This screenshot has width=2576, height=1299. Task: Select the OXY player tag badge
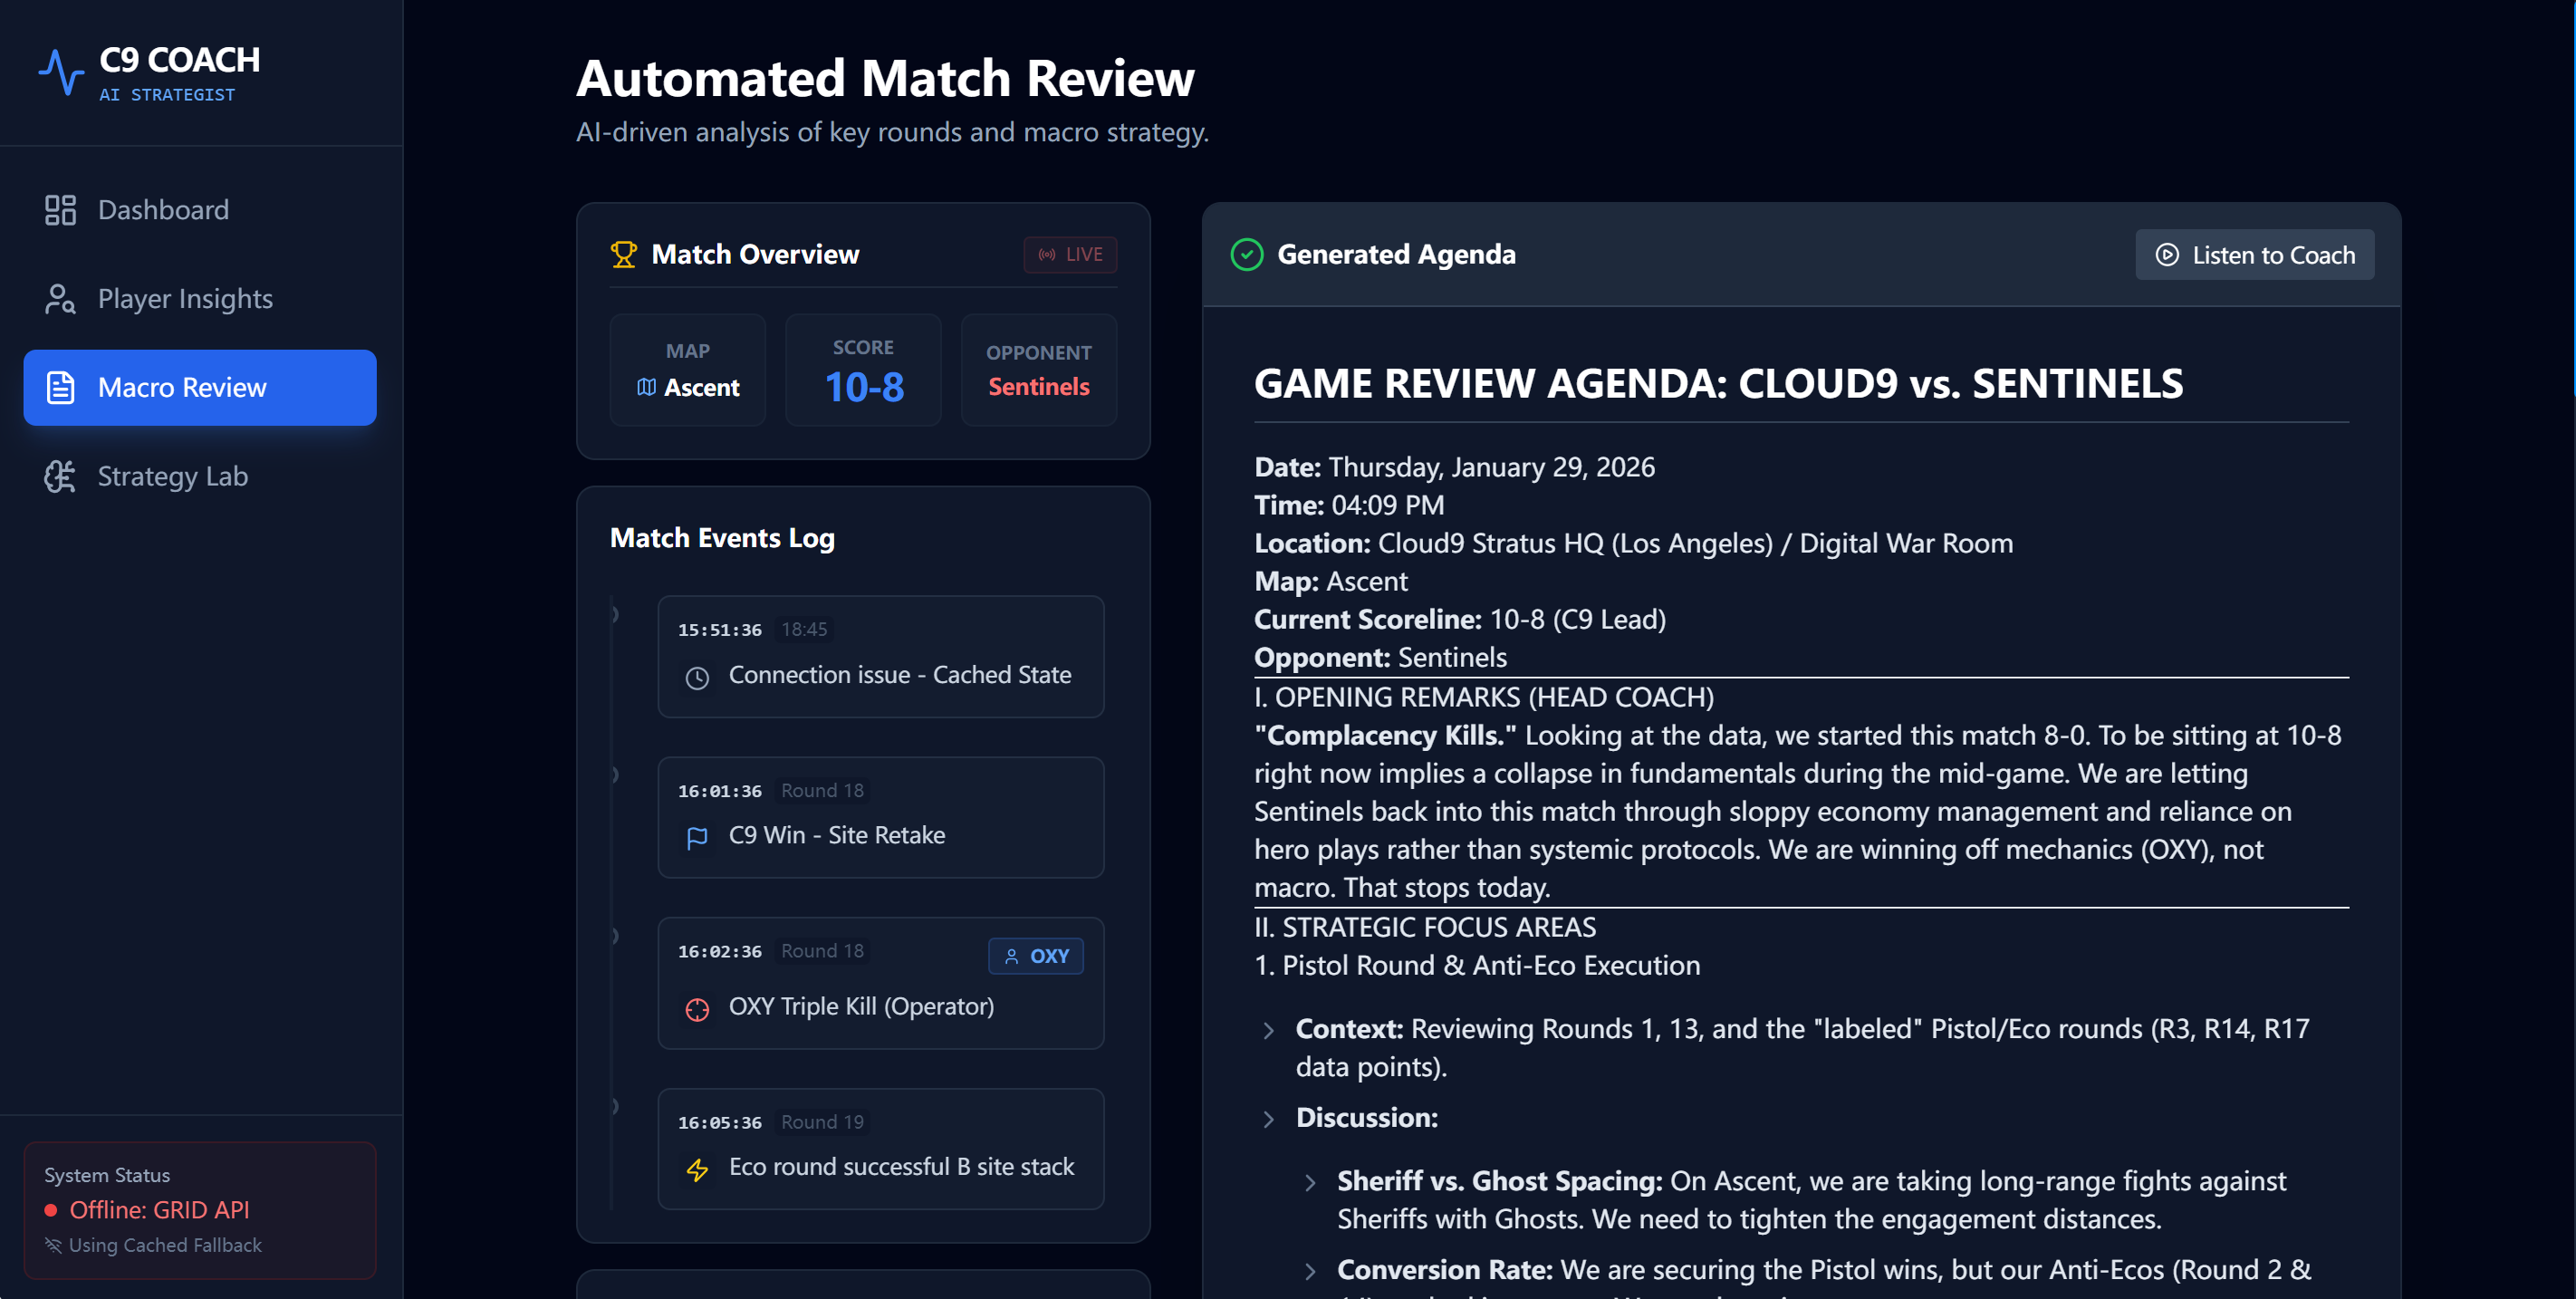click(1035, 956)
